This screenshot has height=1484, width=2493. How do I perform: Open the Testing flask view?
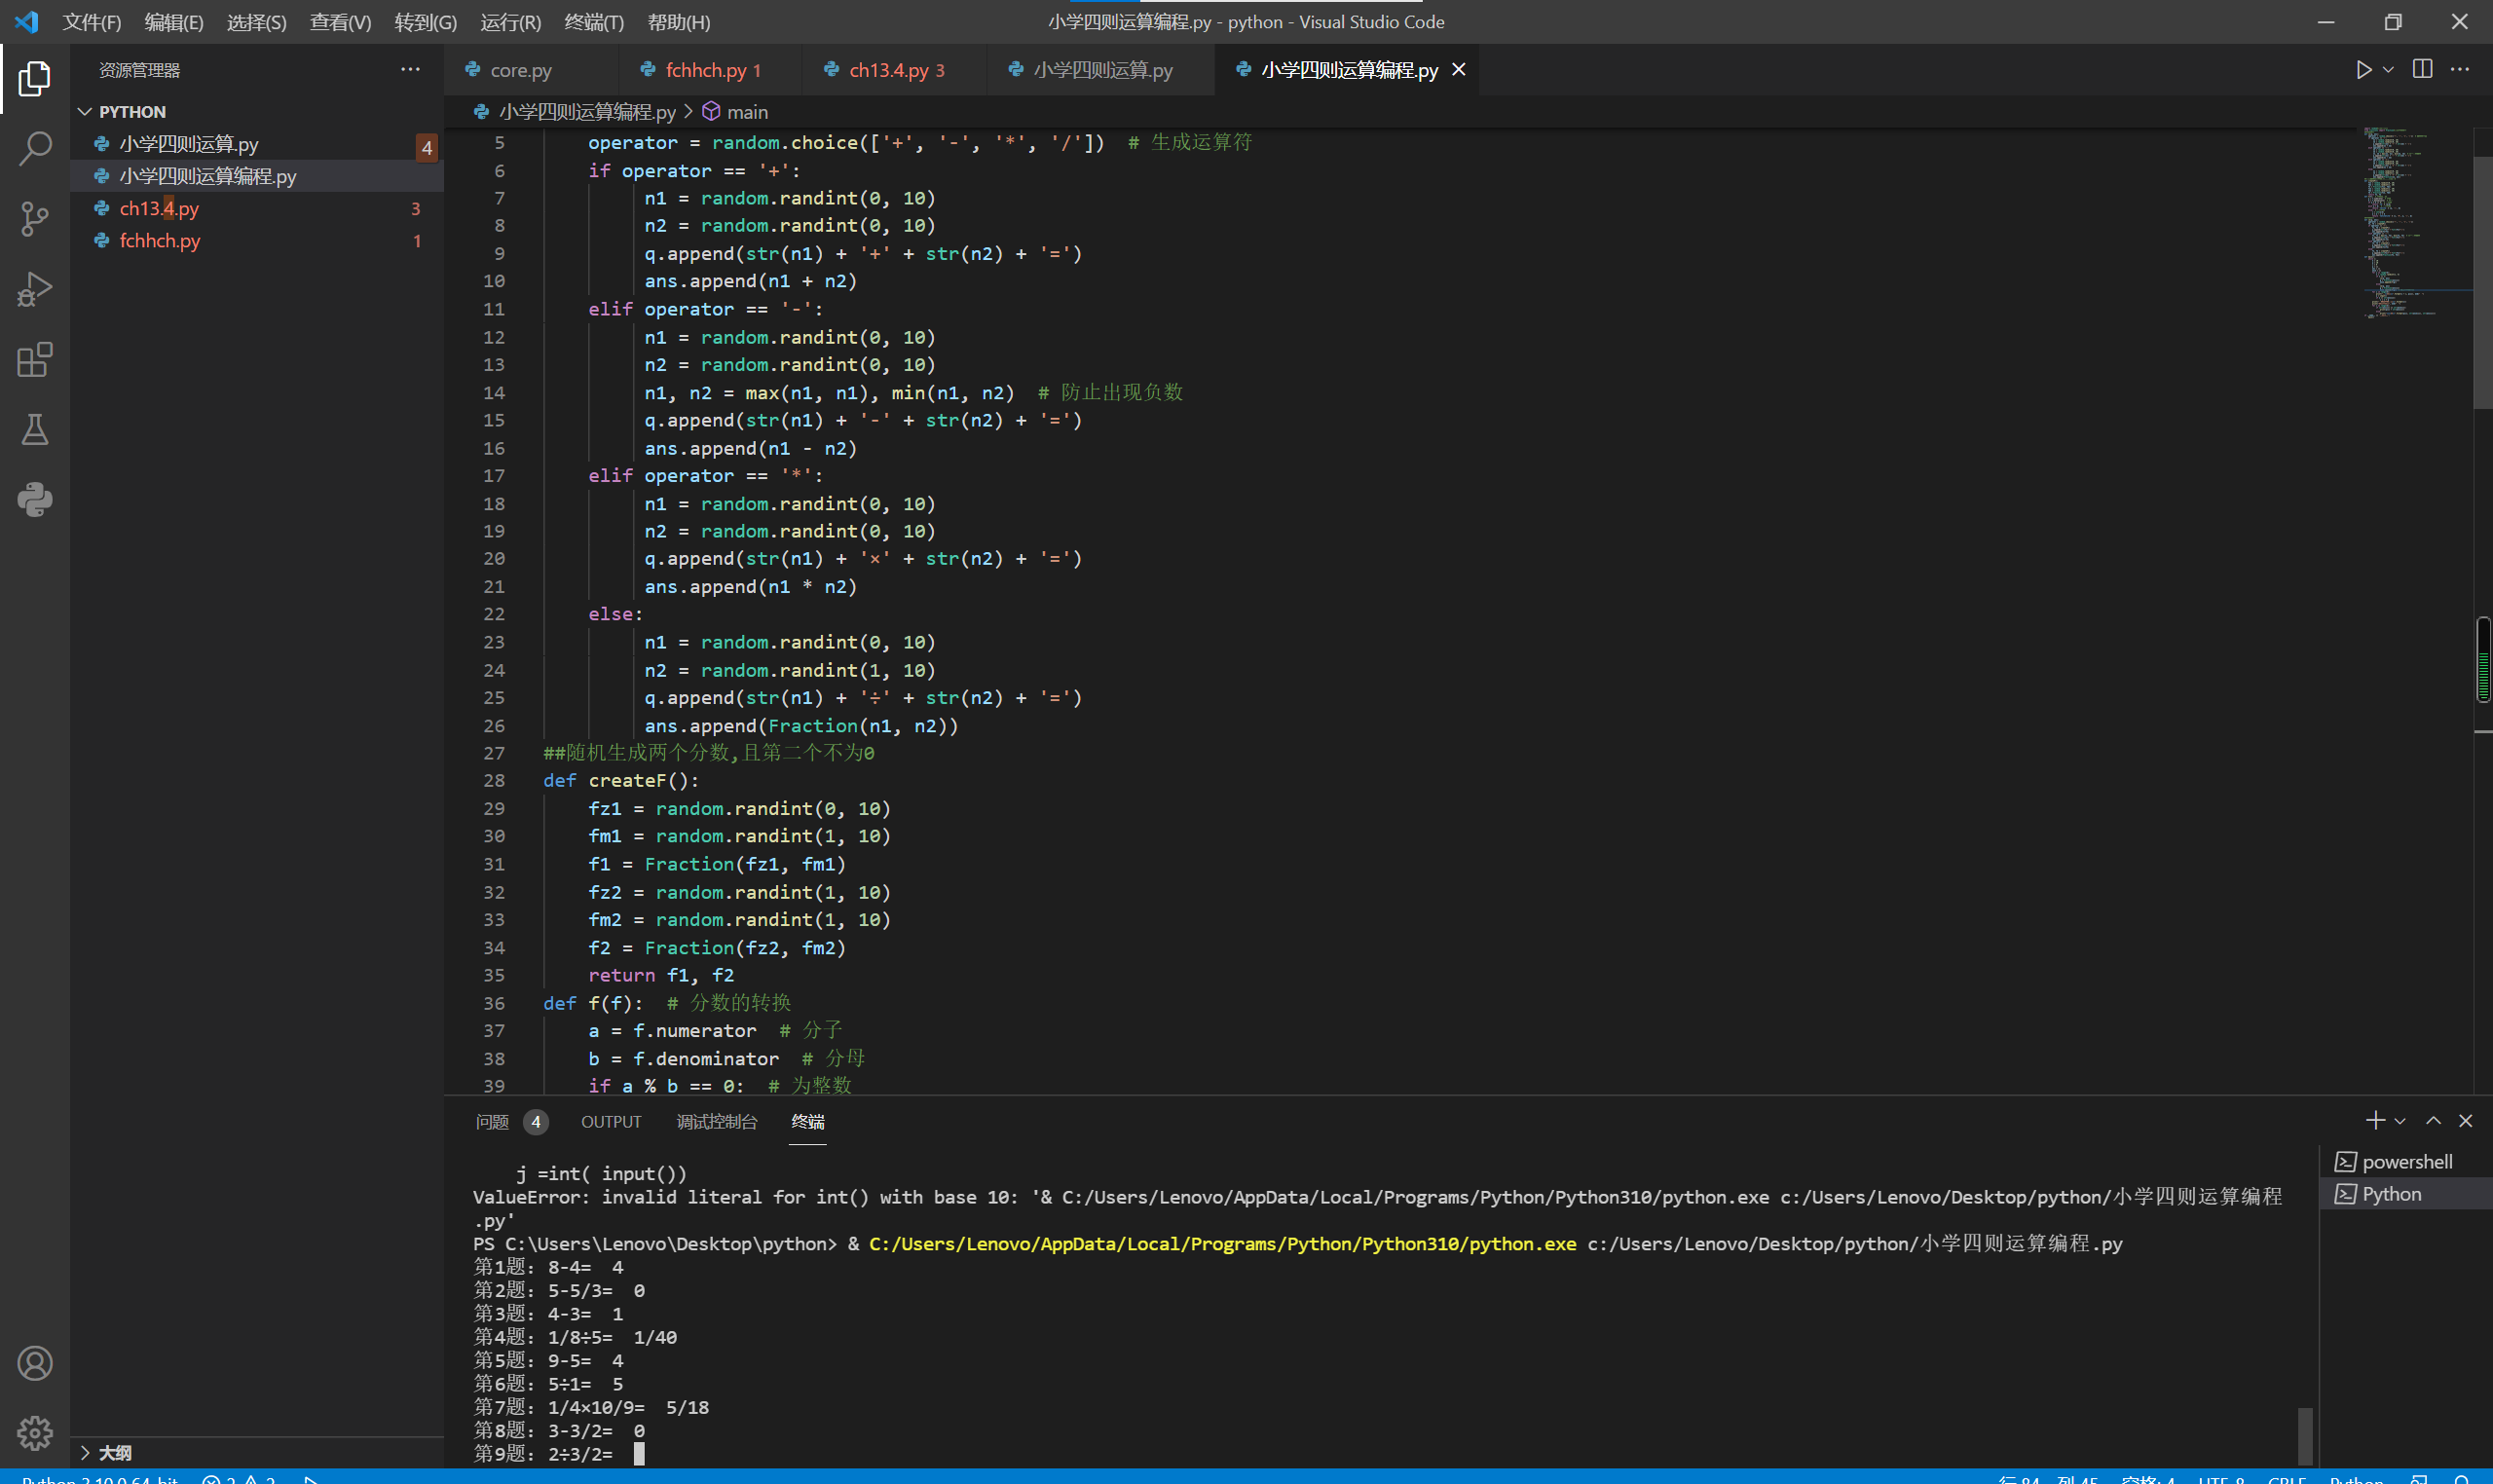35,430
